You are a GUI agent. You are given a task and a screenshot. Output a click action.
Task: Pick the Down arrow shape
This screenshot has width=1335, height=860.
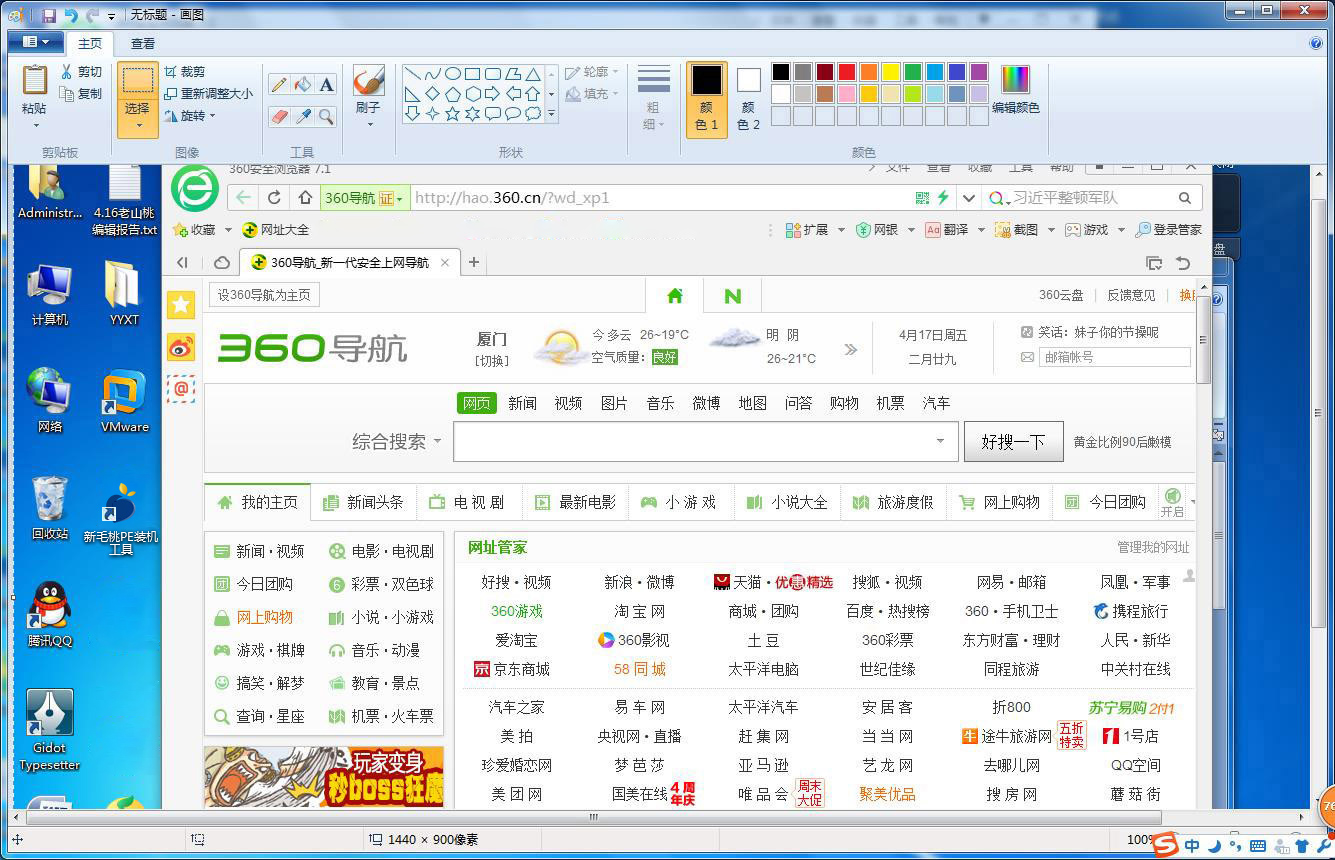tap(413, 114)
